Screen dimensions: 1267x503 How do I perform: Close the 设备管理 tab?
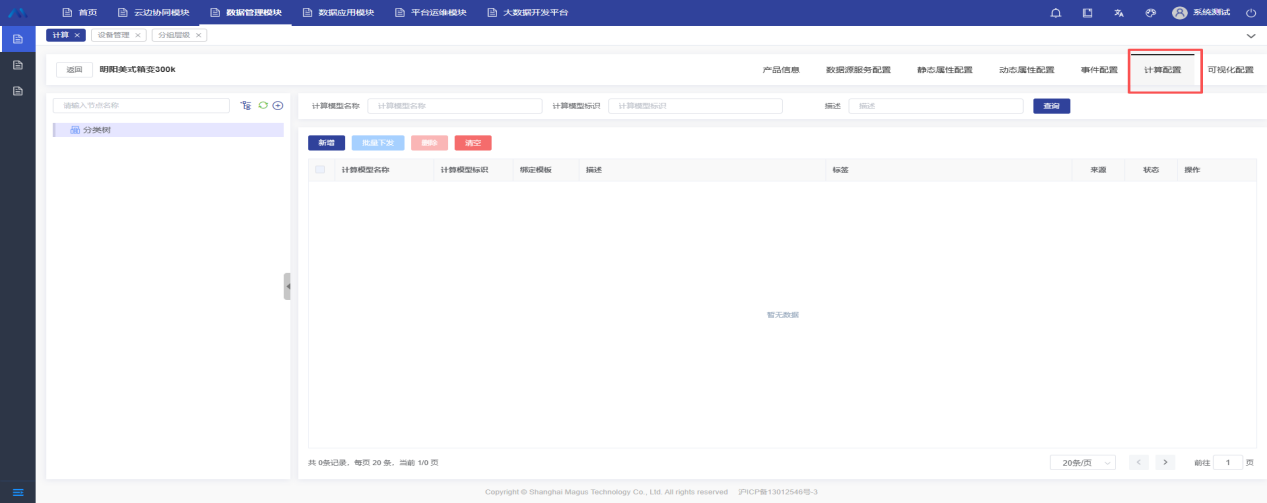138,35
